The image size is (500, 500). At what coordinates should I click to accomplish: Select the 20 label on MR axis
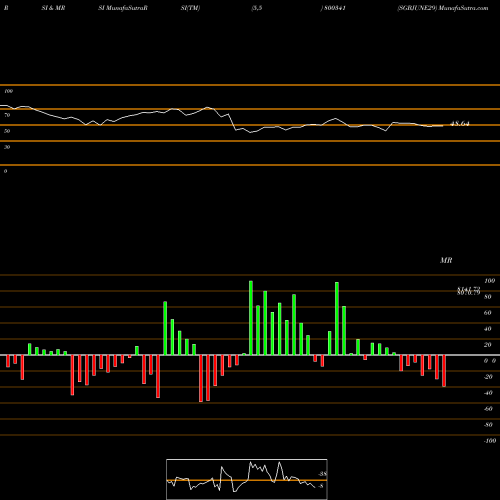(x=488, y=345)
